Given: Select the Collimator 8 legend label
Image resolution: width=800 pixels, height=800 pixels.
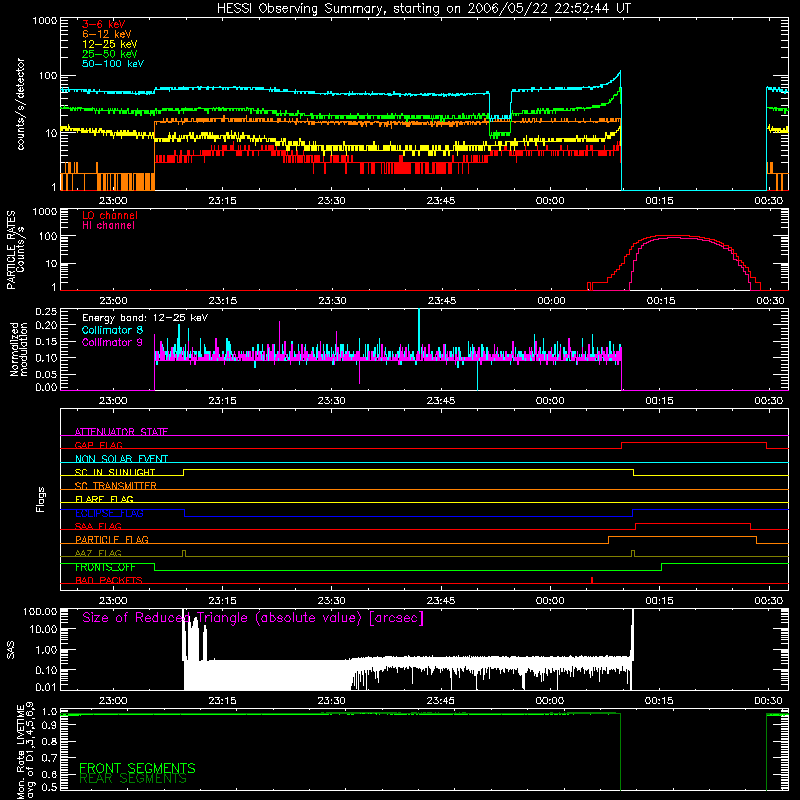Looking at the screenshot, I should point(112,330).
